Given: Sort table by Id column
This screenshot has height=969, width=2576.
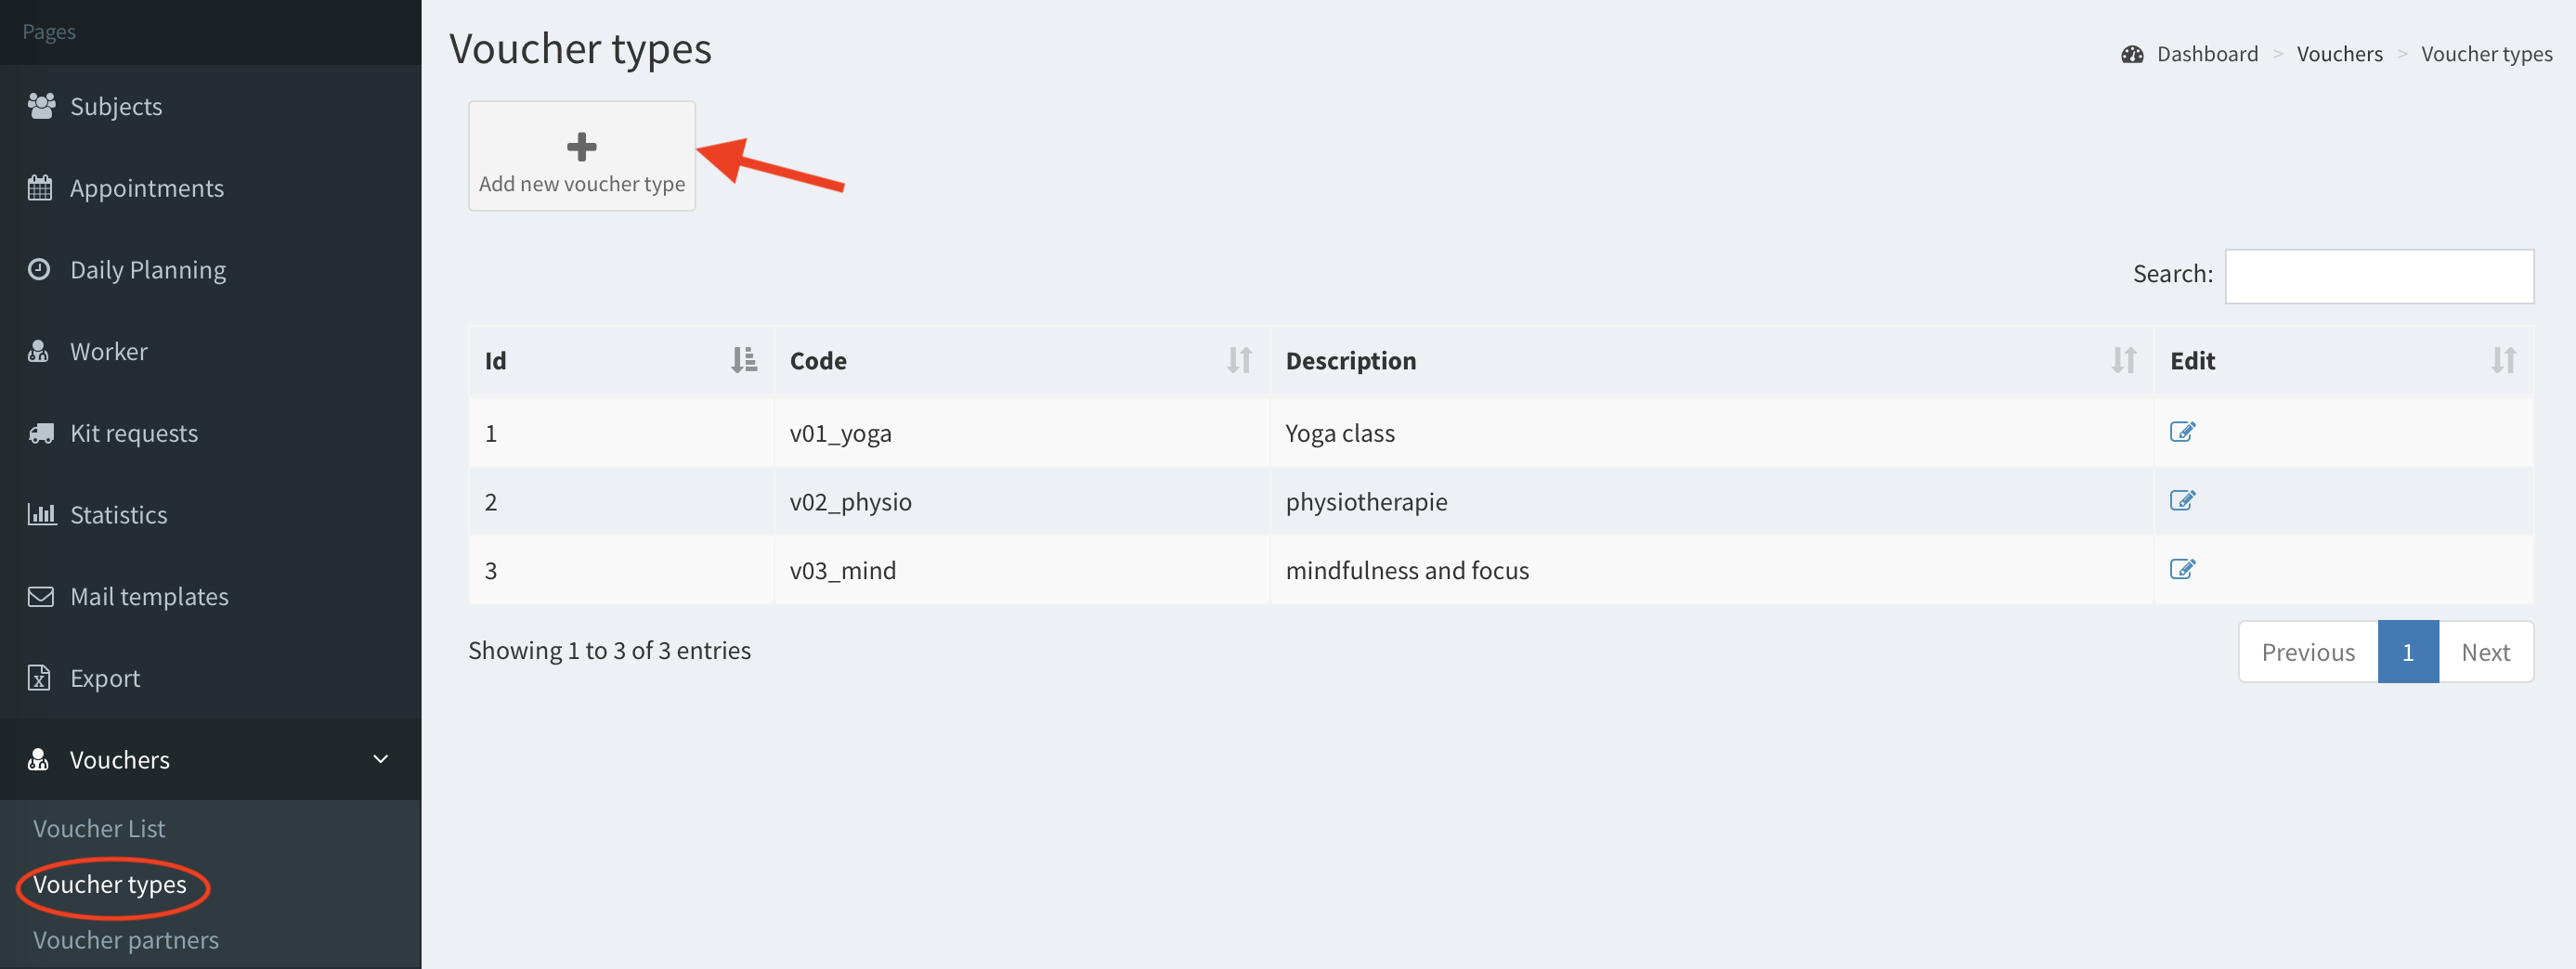Looking at the screenshot, I should 743,360.
